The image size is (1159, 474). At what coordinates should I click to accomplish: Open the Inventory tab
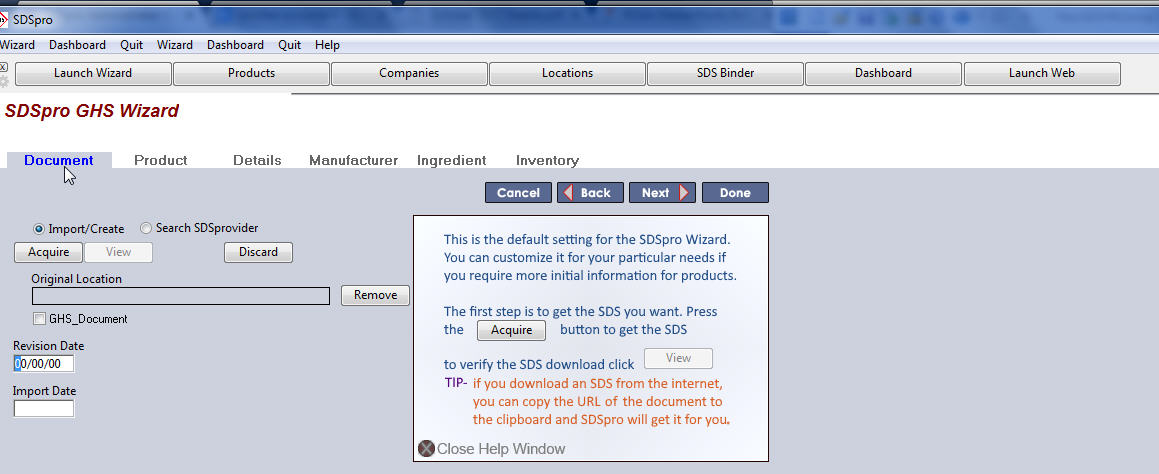[547, 160]
